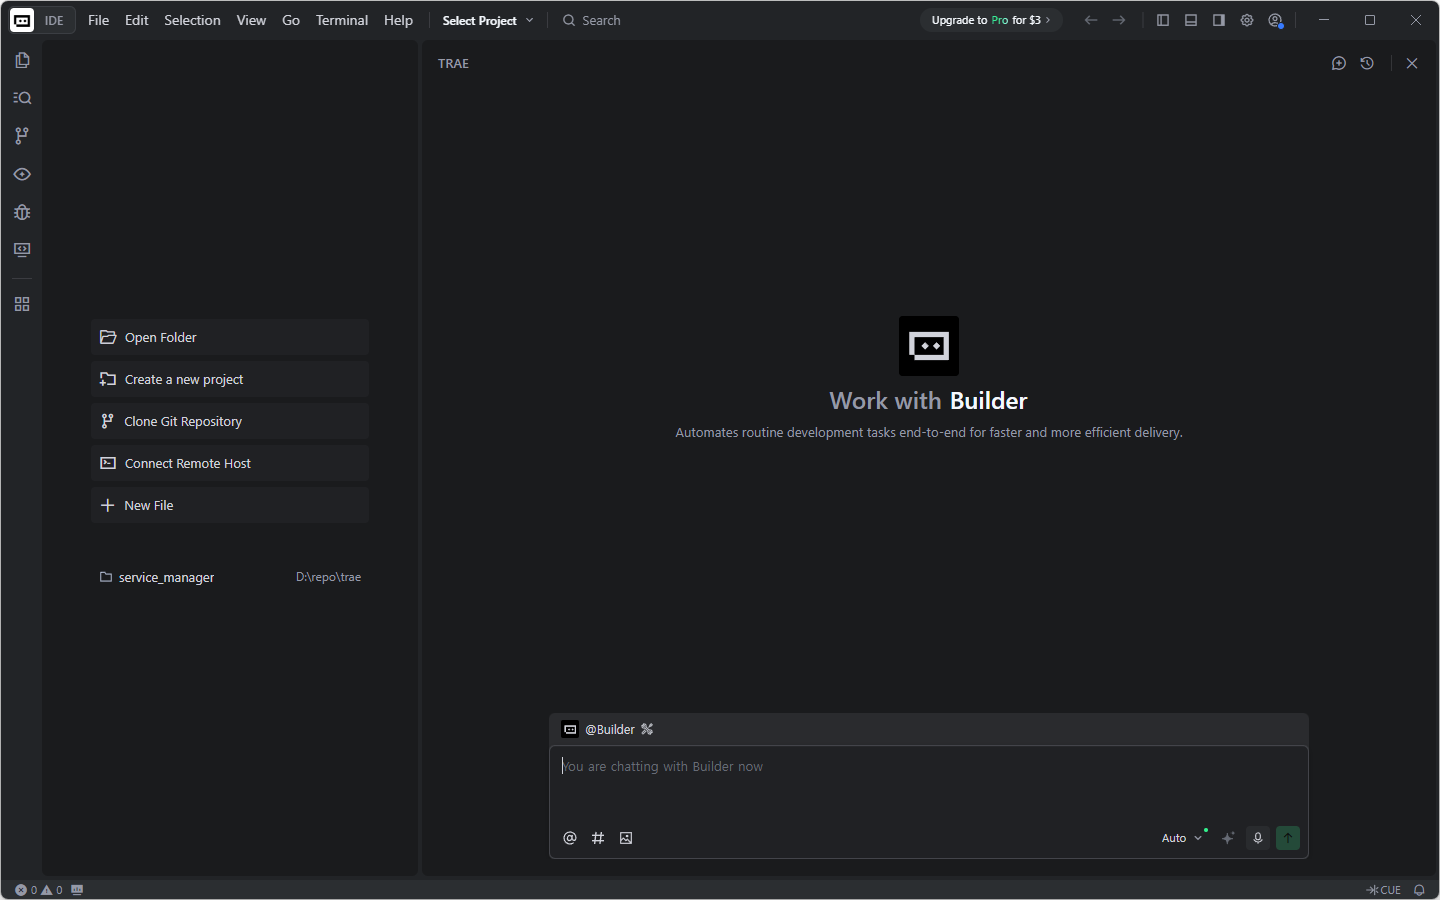Open settings with the gear icon
The image size is (1440, 900).
(1247, 20)
